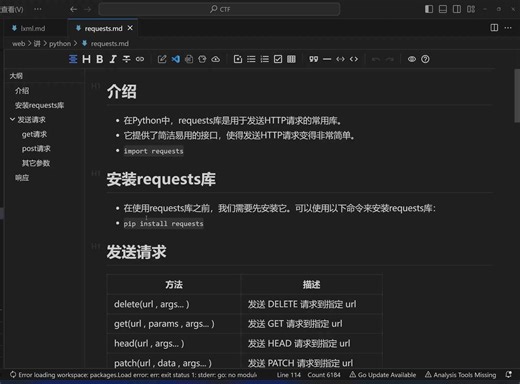Click Count 6184 in the status bar
The height and width of the screenshot is (384, 520).
click(x=324, y=375)
